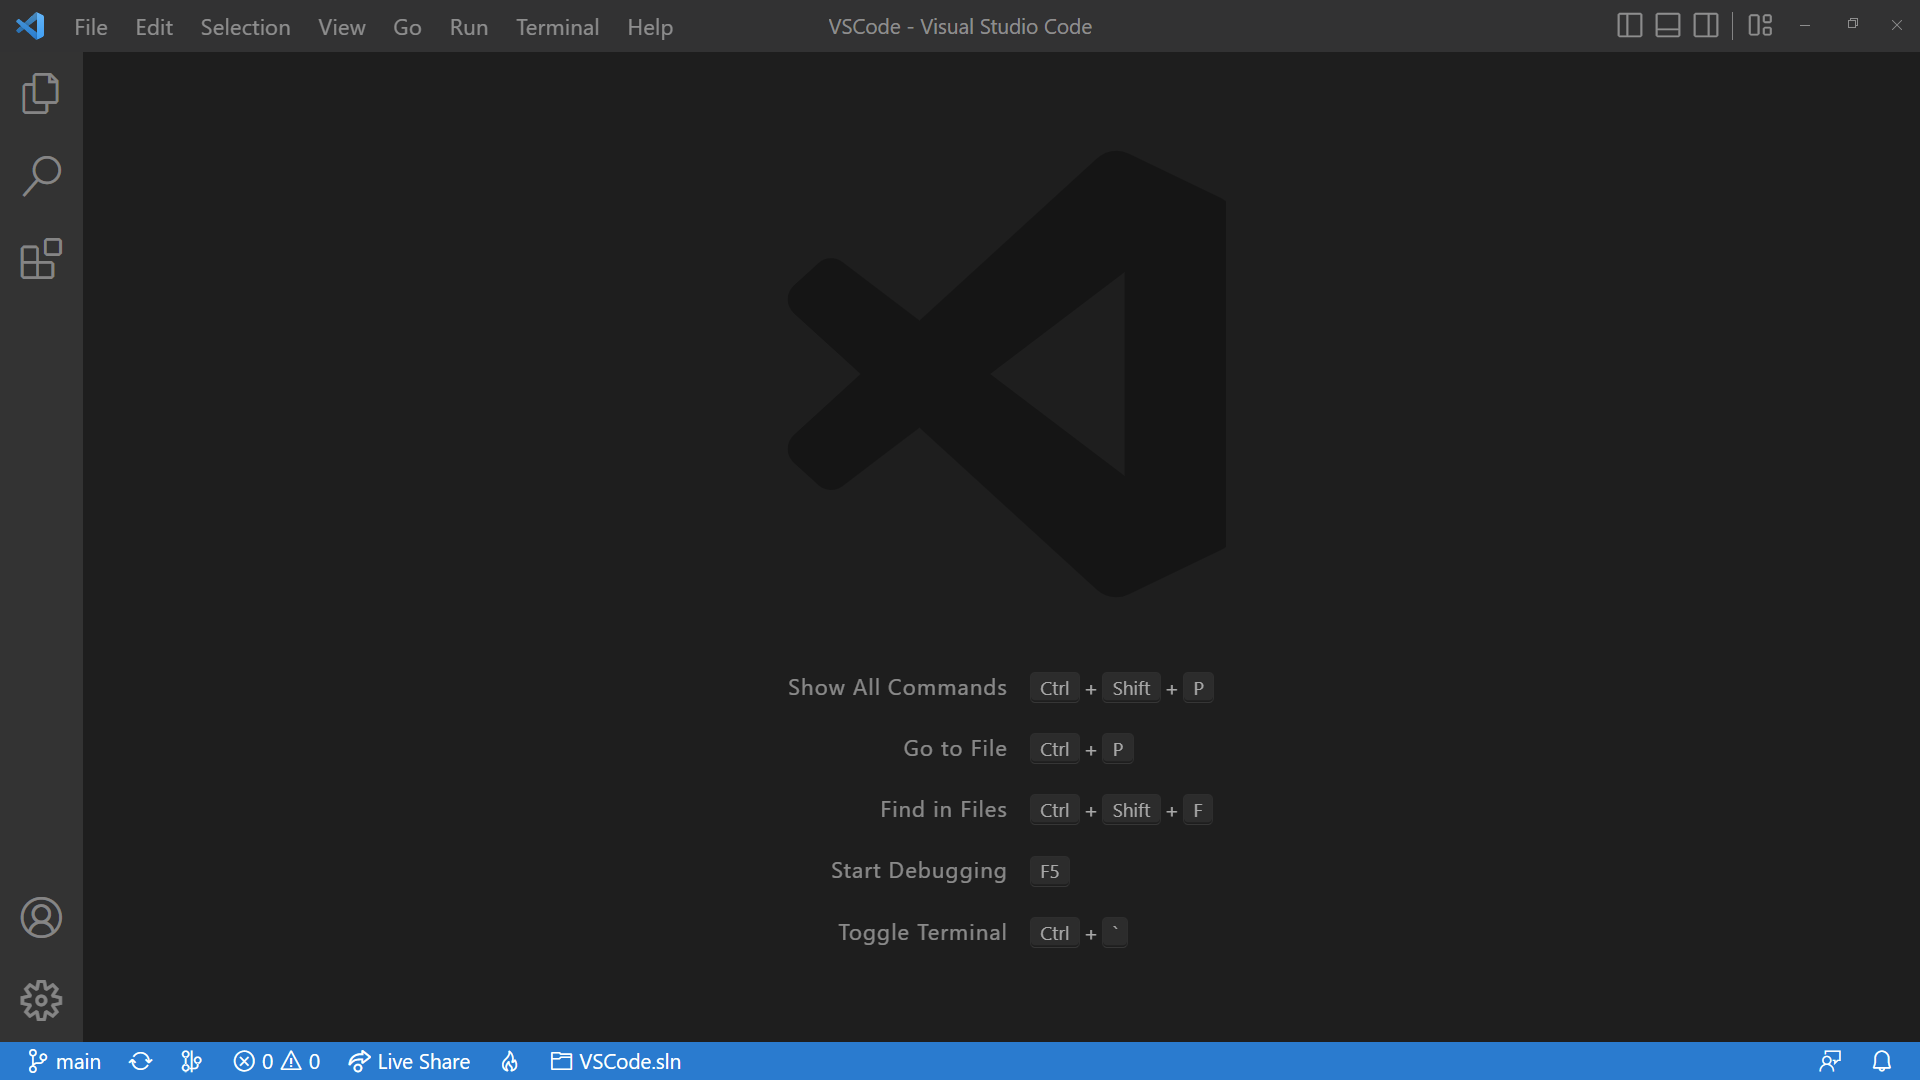1920x1080 pixels.
Task: Minimize the VS Code window
Action: pyautogui.click(x=1805, y=26)
